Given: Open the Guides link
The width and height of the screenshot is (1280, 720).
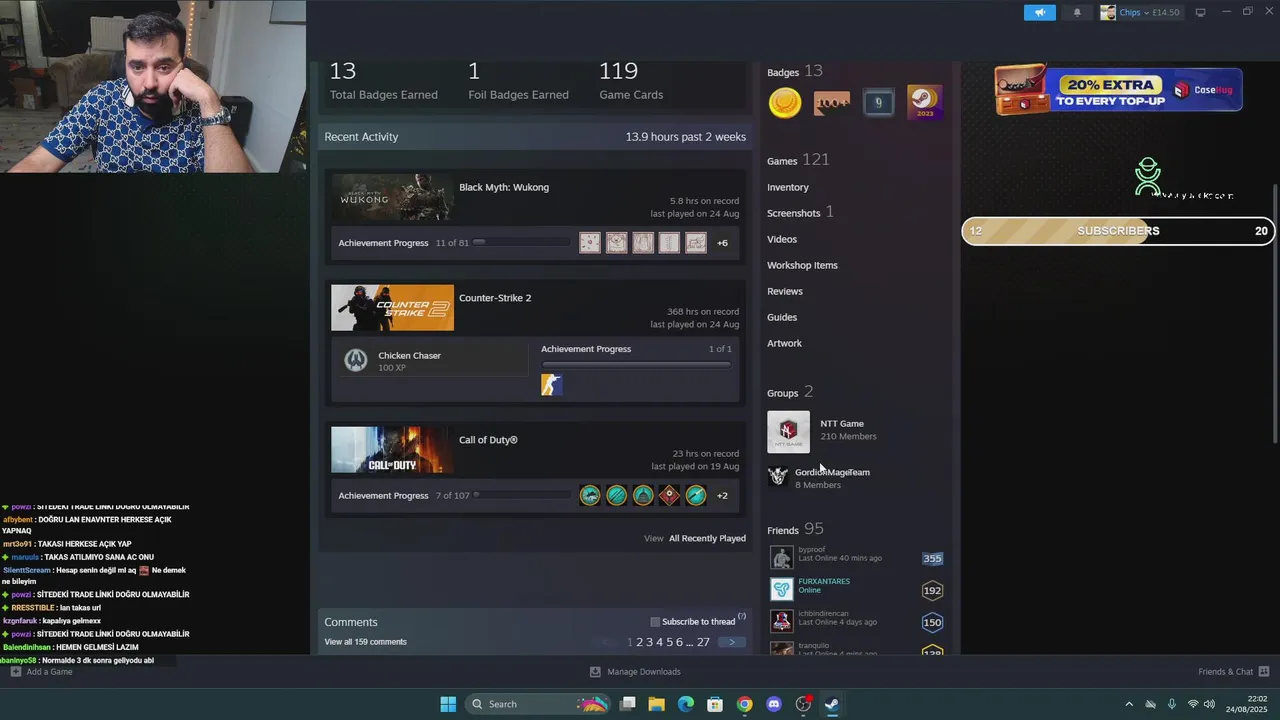Looking at the screenshot, I should (x=782, y=317).
